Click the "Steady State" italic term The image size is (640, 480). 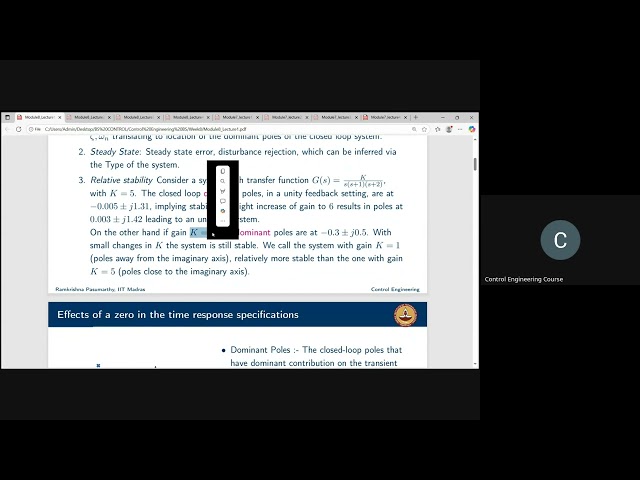click(x=115, y=152)
